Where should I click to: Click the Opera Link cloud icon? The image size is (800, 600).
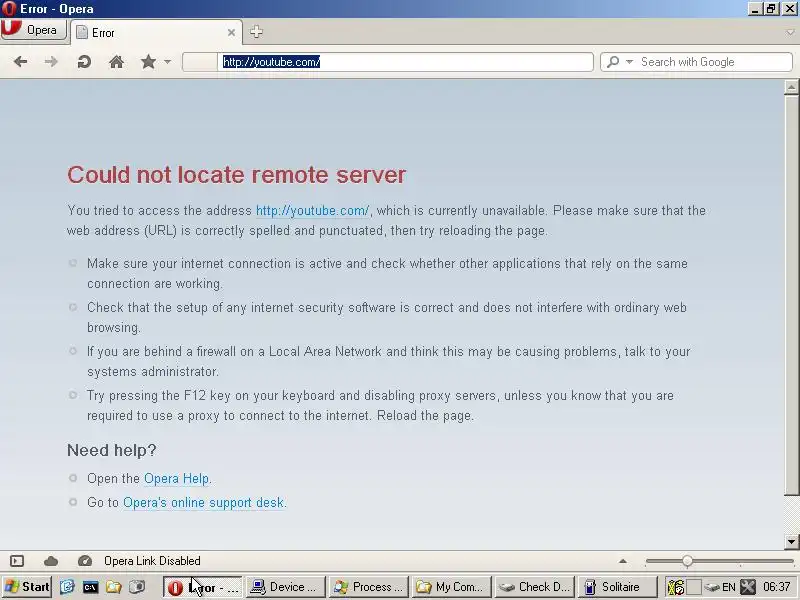[x=51, y=561]
